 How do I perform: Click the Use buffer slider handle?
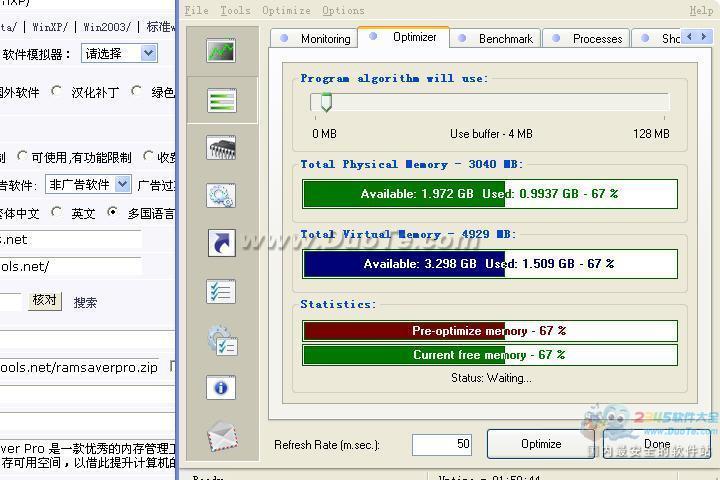(x=325, y=102)
